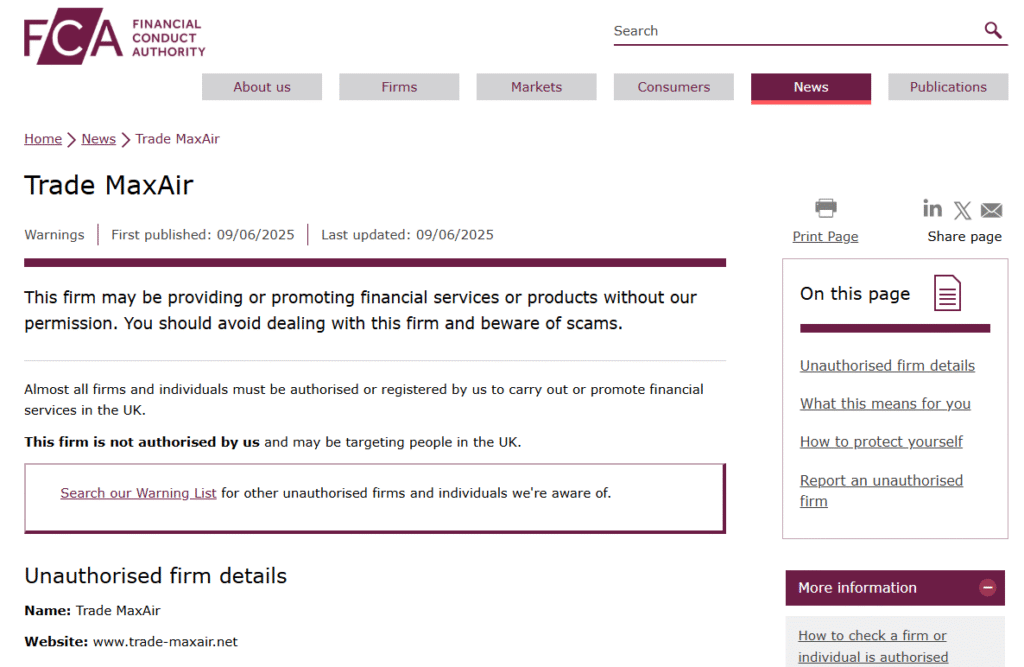Go to the Publications section
Image resolution: width=1024 pixels, height=667 pixels.
(948, 87)
